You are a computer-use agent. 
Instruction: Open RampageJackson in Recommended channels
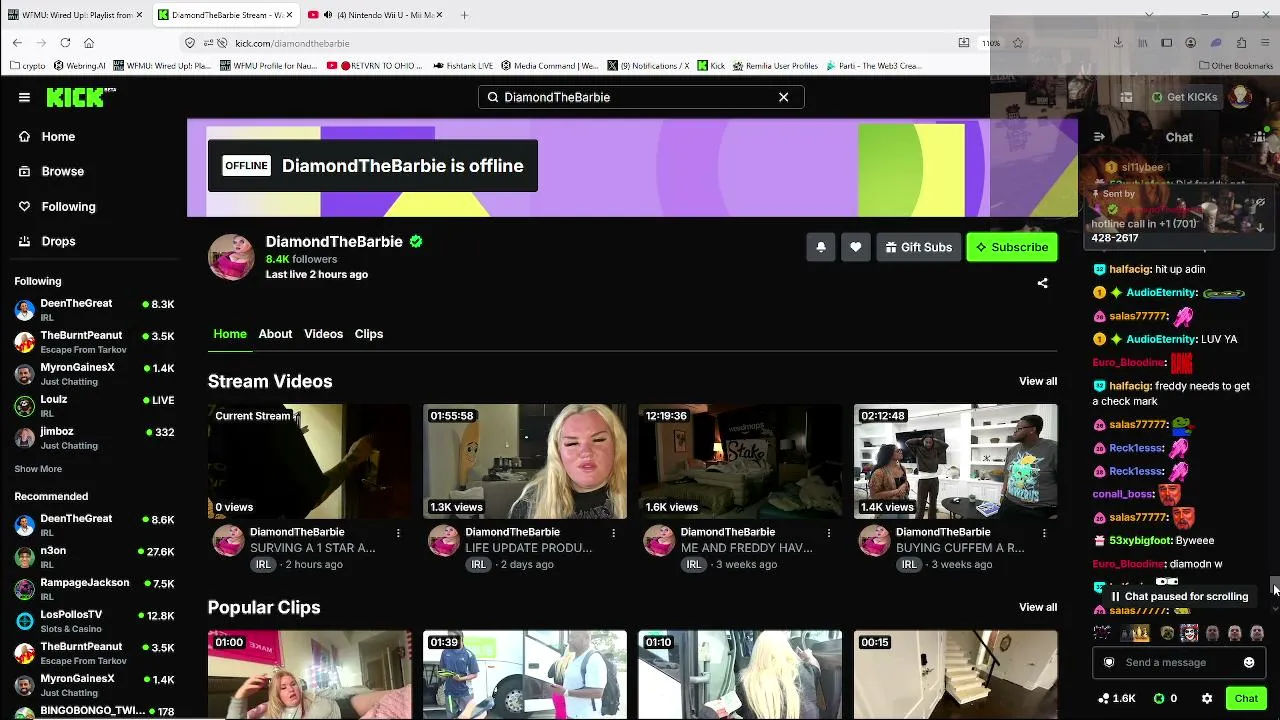[x=94, y=589]
